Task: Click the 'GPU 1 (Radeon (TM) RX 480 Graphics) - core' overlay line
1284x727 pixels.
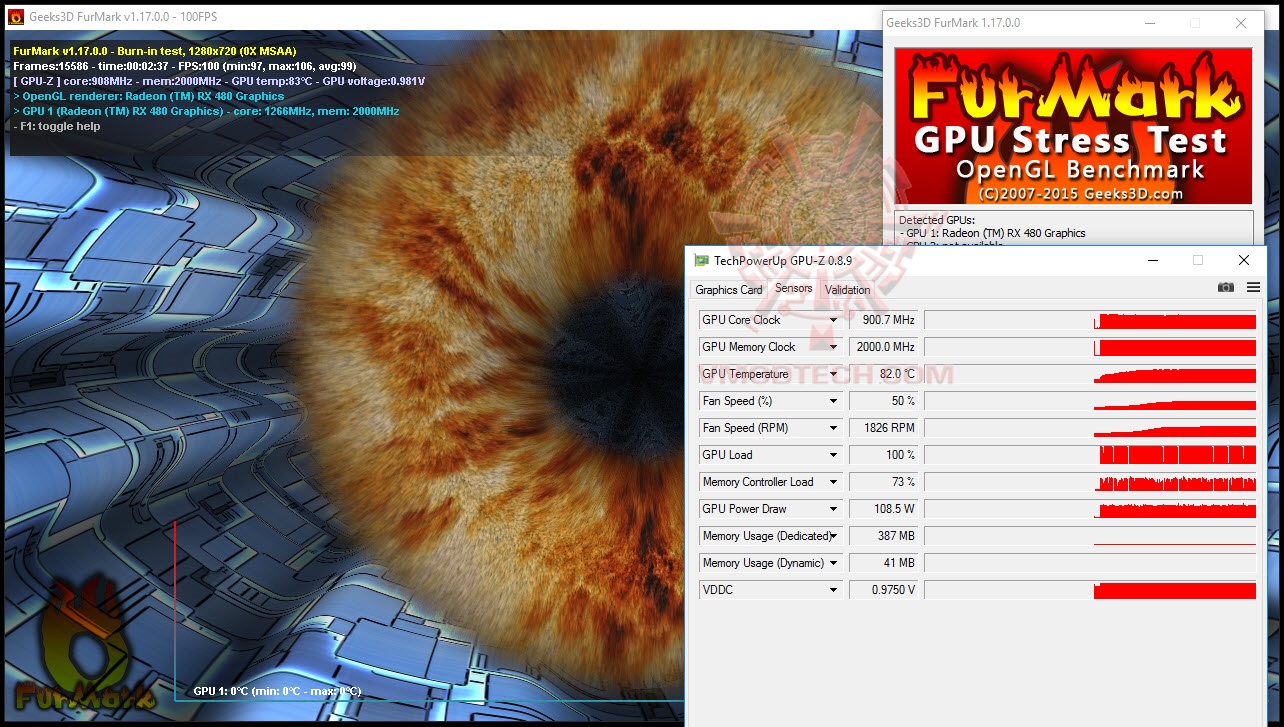Action: pyautogui.click(x=206, y=111)
